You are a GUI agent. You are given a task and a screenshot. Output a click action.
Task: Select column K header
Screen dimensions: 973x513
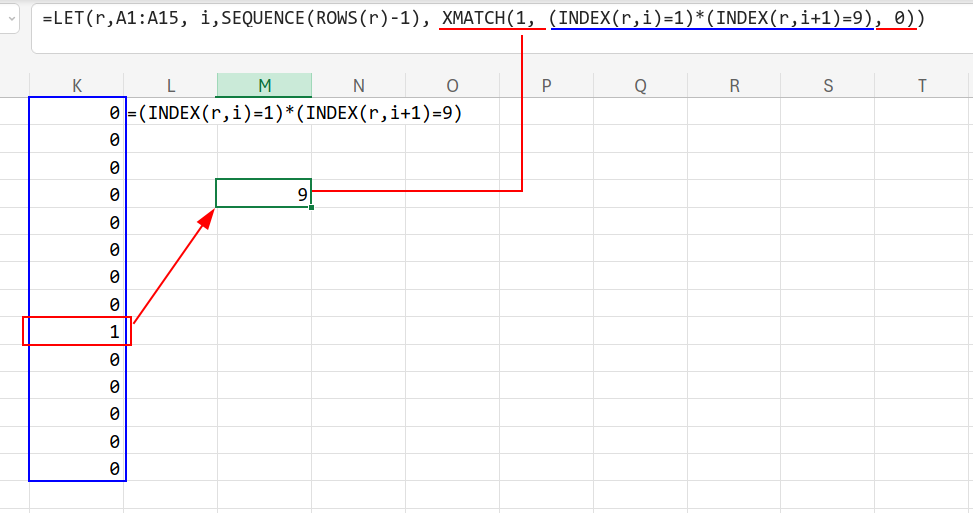[x=77, y=86]
